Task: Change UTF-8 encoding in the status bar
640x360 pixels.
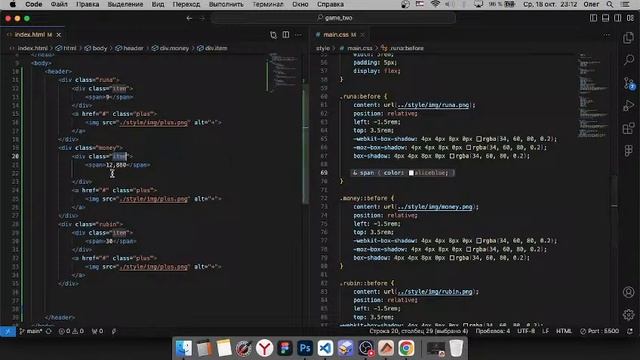Action: [526, 331]
